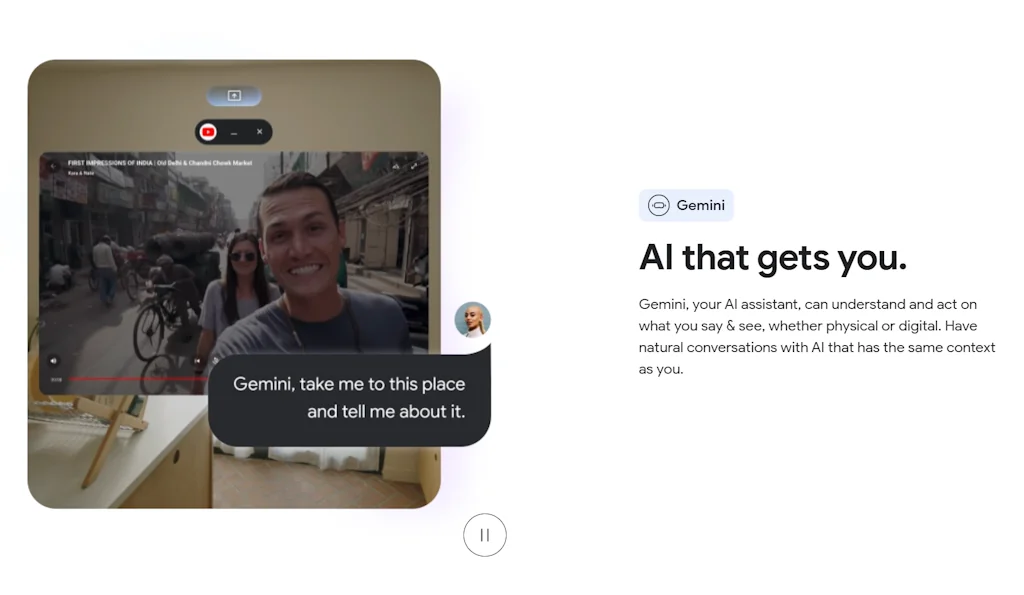The image size is (1024, 595).
Task: Click the back arrow on the video overlay
Action: 54,165
